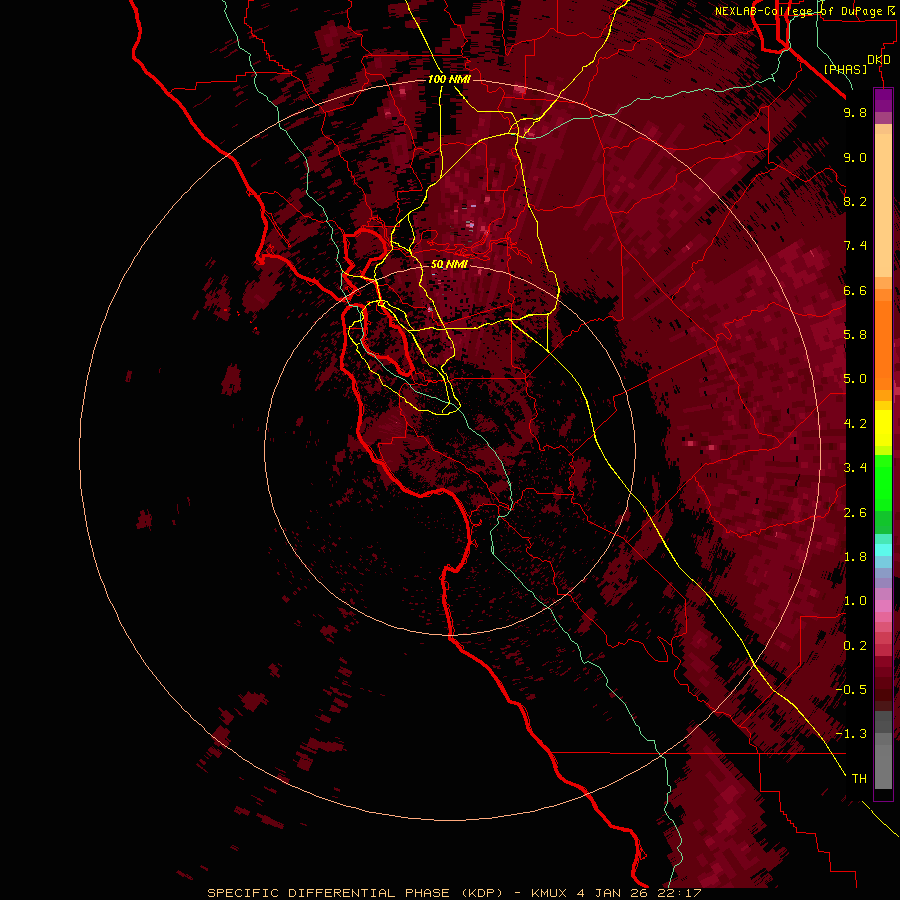
Task: Click the 50 NMI range ring label
Action: tap(449, 265)
